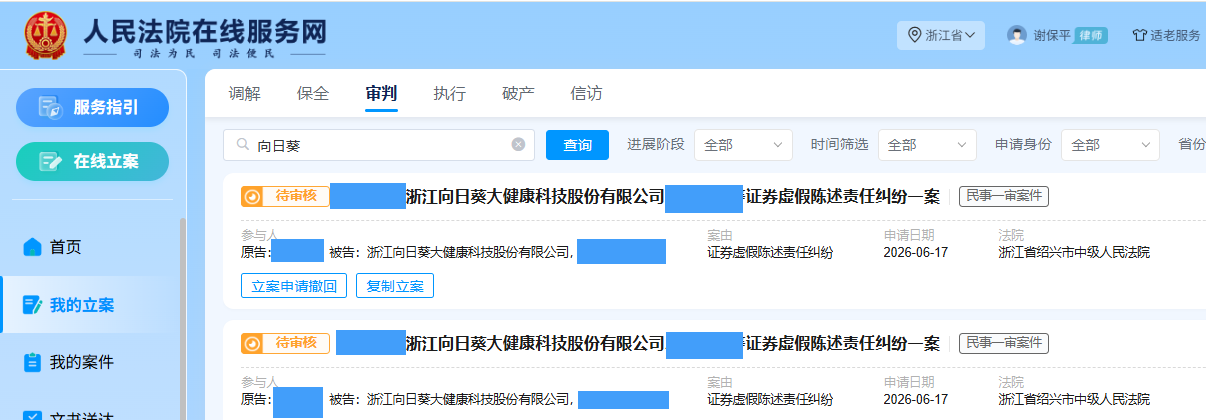Image resolution: width=1206 pixels, height=420 pixels.
Task: Open the second case title 证券虚假陈述责任纠纷一案
Action: (x=843, y=344)
